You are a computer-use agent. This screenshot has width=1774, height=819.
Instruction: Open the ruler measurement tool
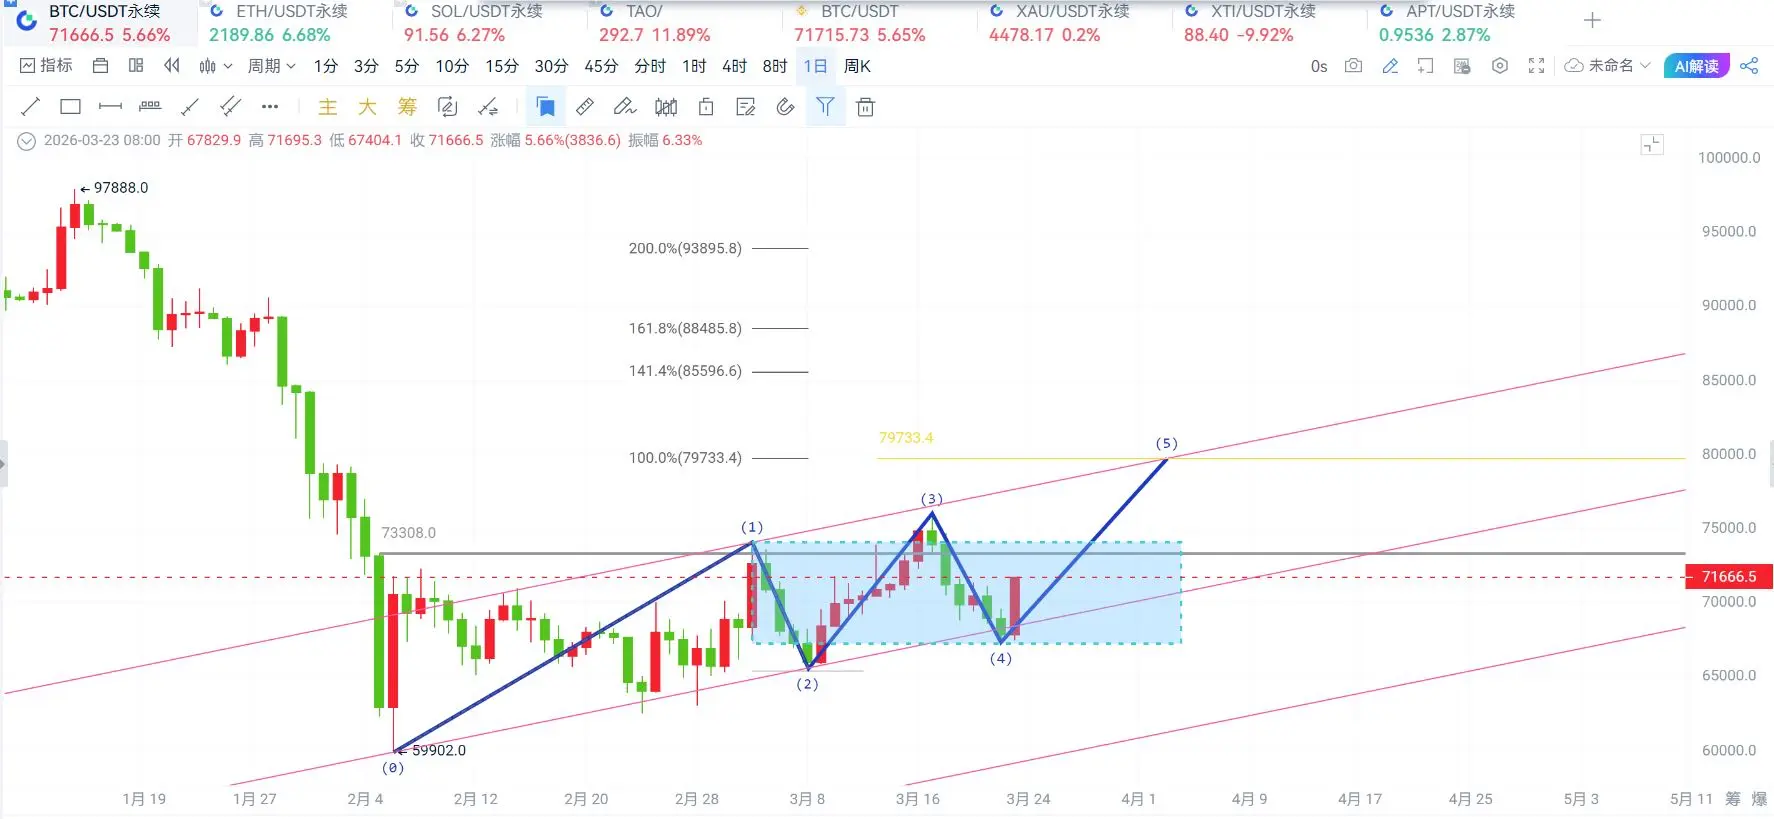click(585, 106)
